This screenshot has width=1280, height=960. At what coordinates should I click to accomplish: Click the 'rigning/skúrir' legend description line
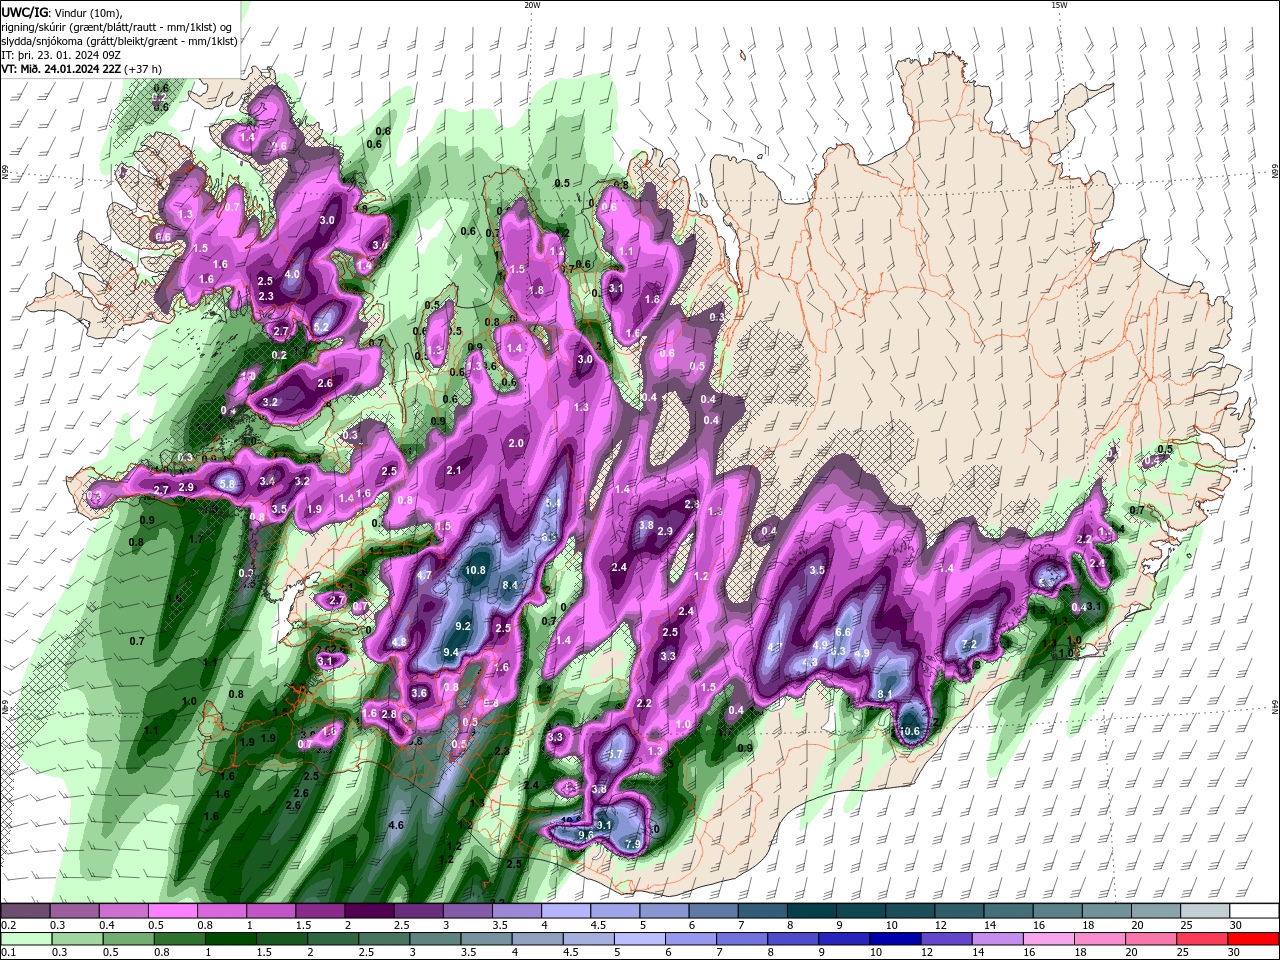[x=118, y=27]
